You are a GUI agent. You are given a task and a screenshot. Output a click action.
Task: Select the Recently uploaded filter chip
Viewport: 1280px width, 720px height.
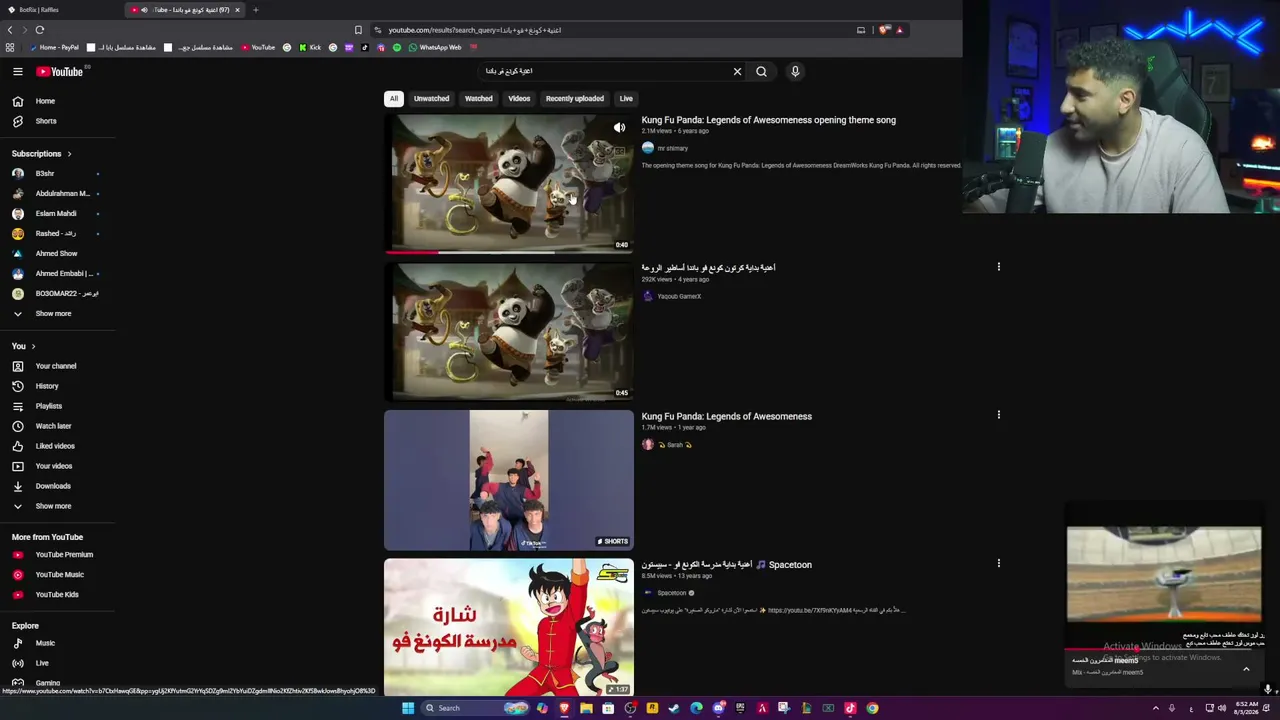pyautogui.click(x=575, y=99)
